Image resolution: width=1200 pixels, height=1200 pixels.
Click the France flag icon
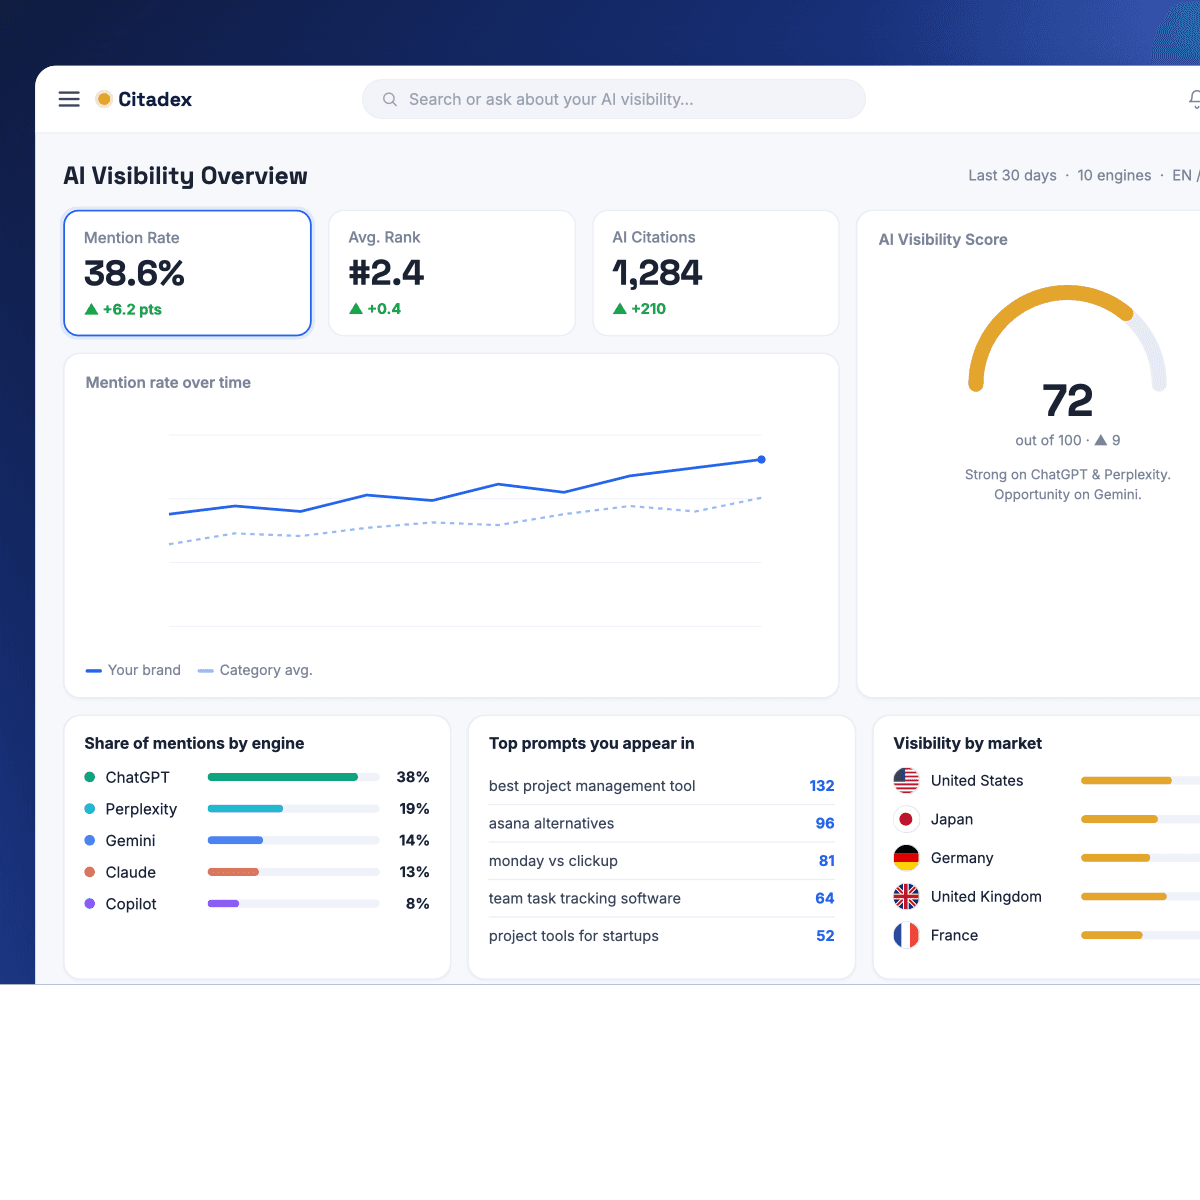coord(906,935)
